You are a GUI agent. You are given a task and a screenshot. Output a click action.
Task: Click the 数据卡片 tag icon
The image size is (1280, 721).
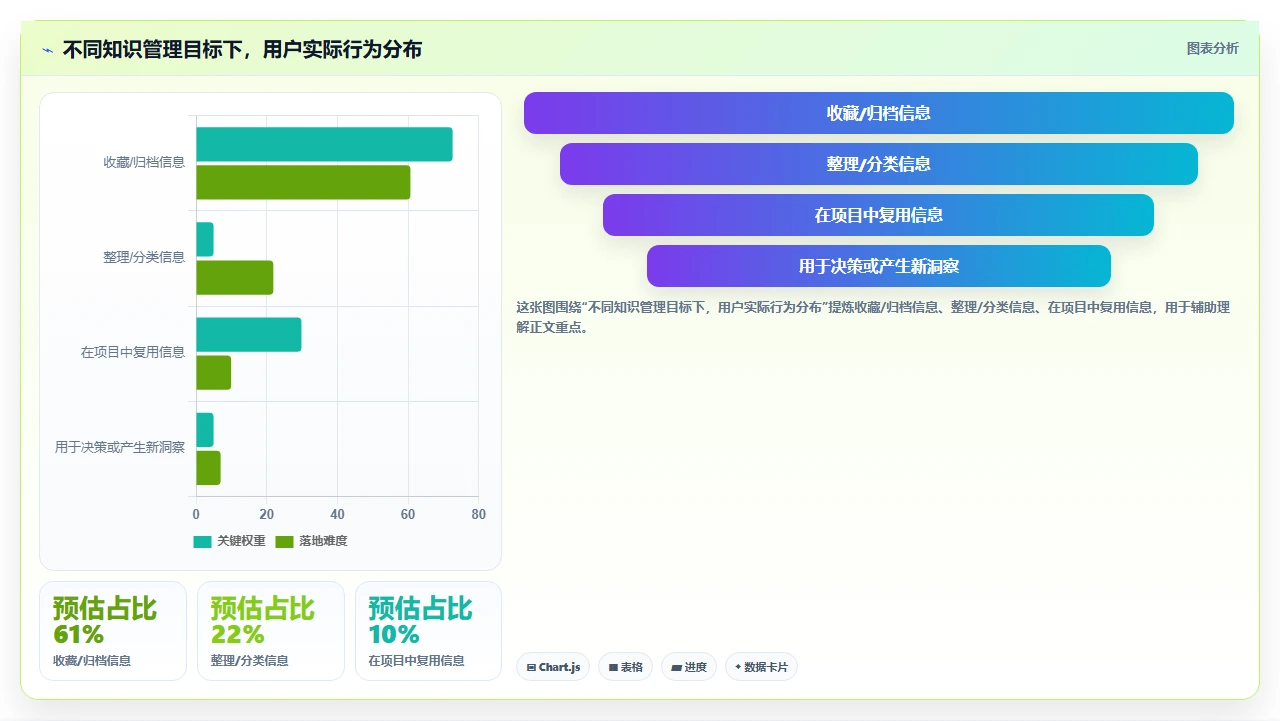738,667
